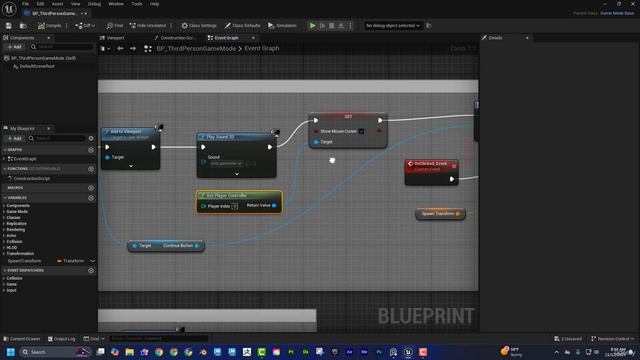Open the Tools menu

point(137,4)
